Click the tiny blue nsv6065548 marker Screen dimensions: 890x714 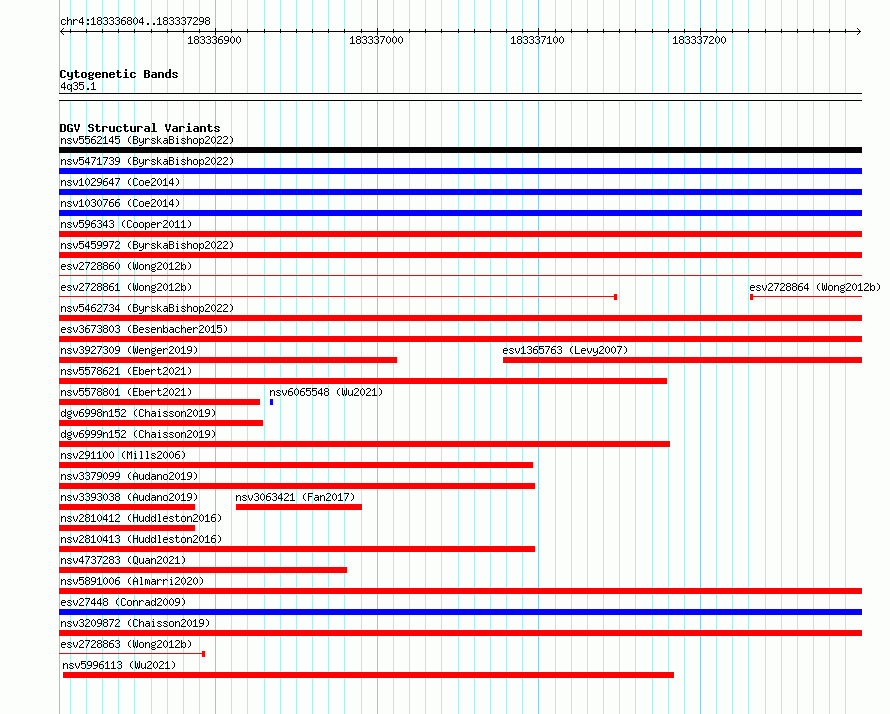[x=271, y=402]
